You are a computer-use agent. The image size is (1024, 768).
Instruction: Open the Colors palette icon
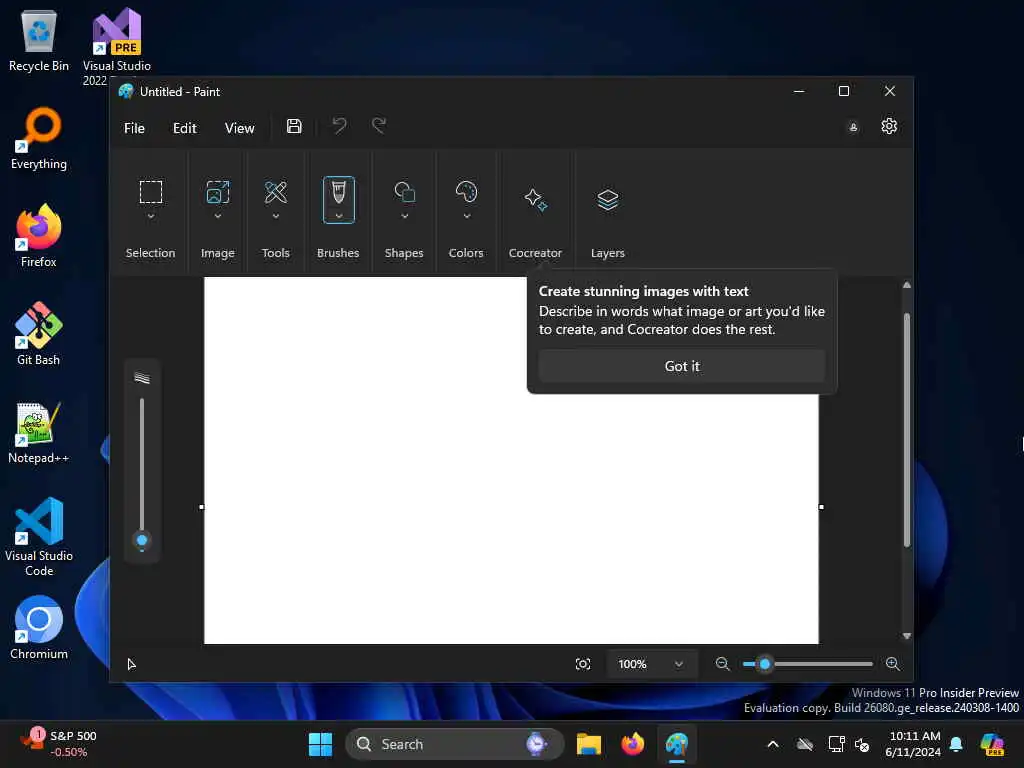[x=466, y=191]
